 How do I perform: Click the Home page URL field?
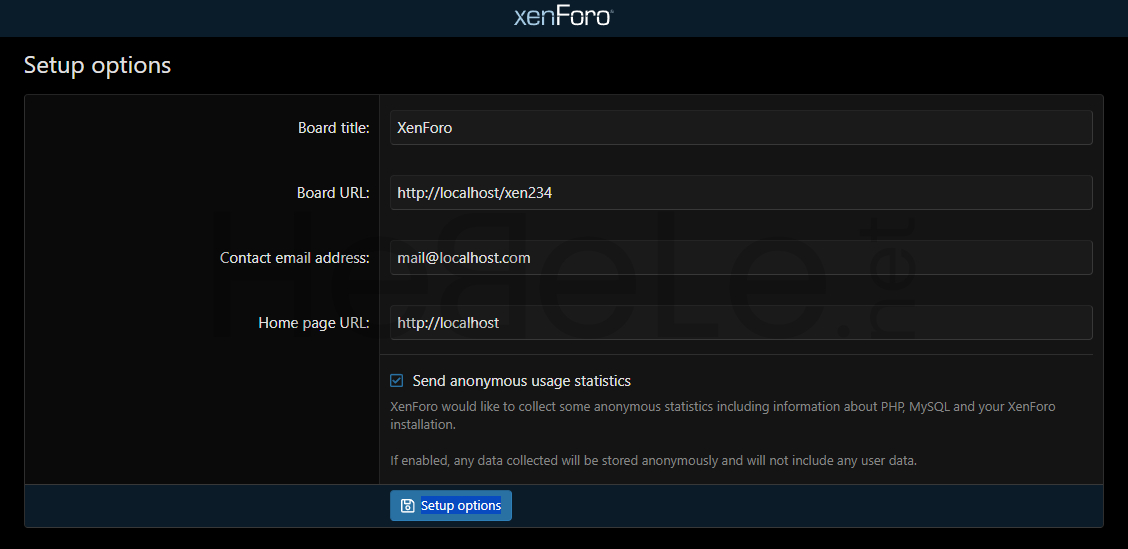pyautogui.click(x=741, y=323)
